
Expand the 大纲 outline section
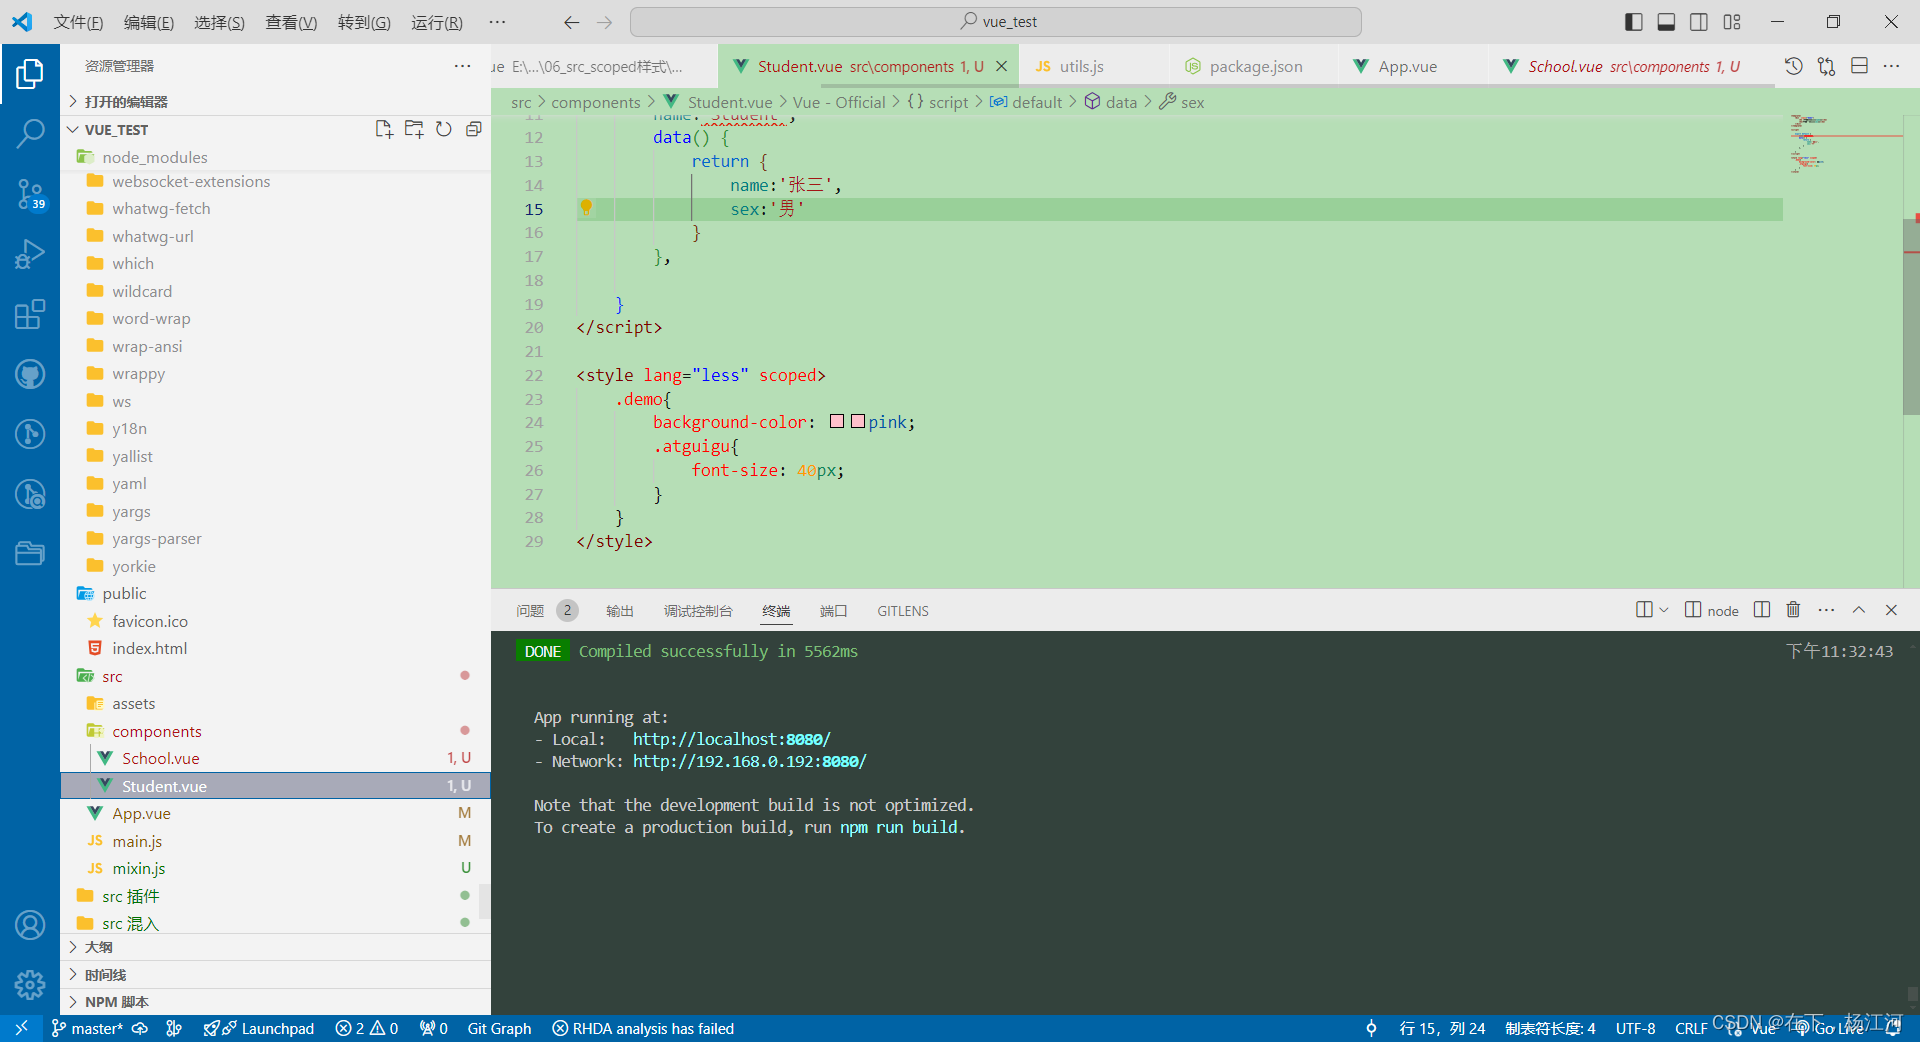pyautogui.click(x=275, y=947)
